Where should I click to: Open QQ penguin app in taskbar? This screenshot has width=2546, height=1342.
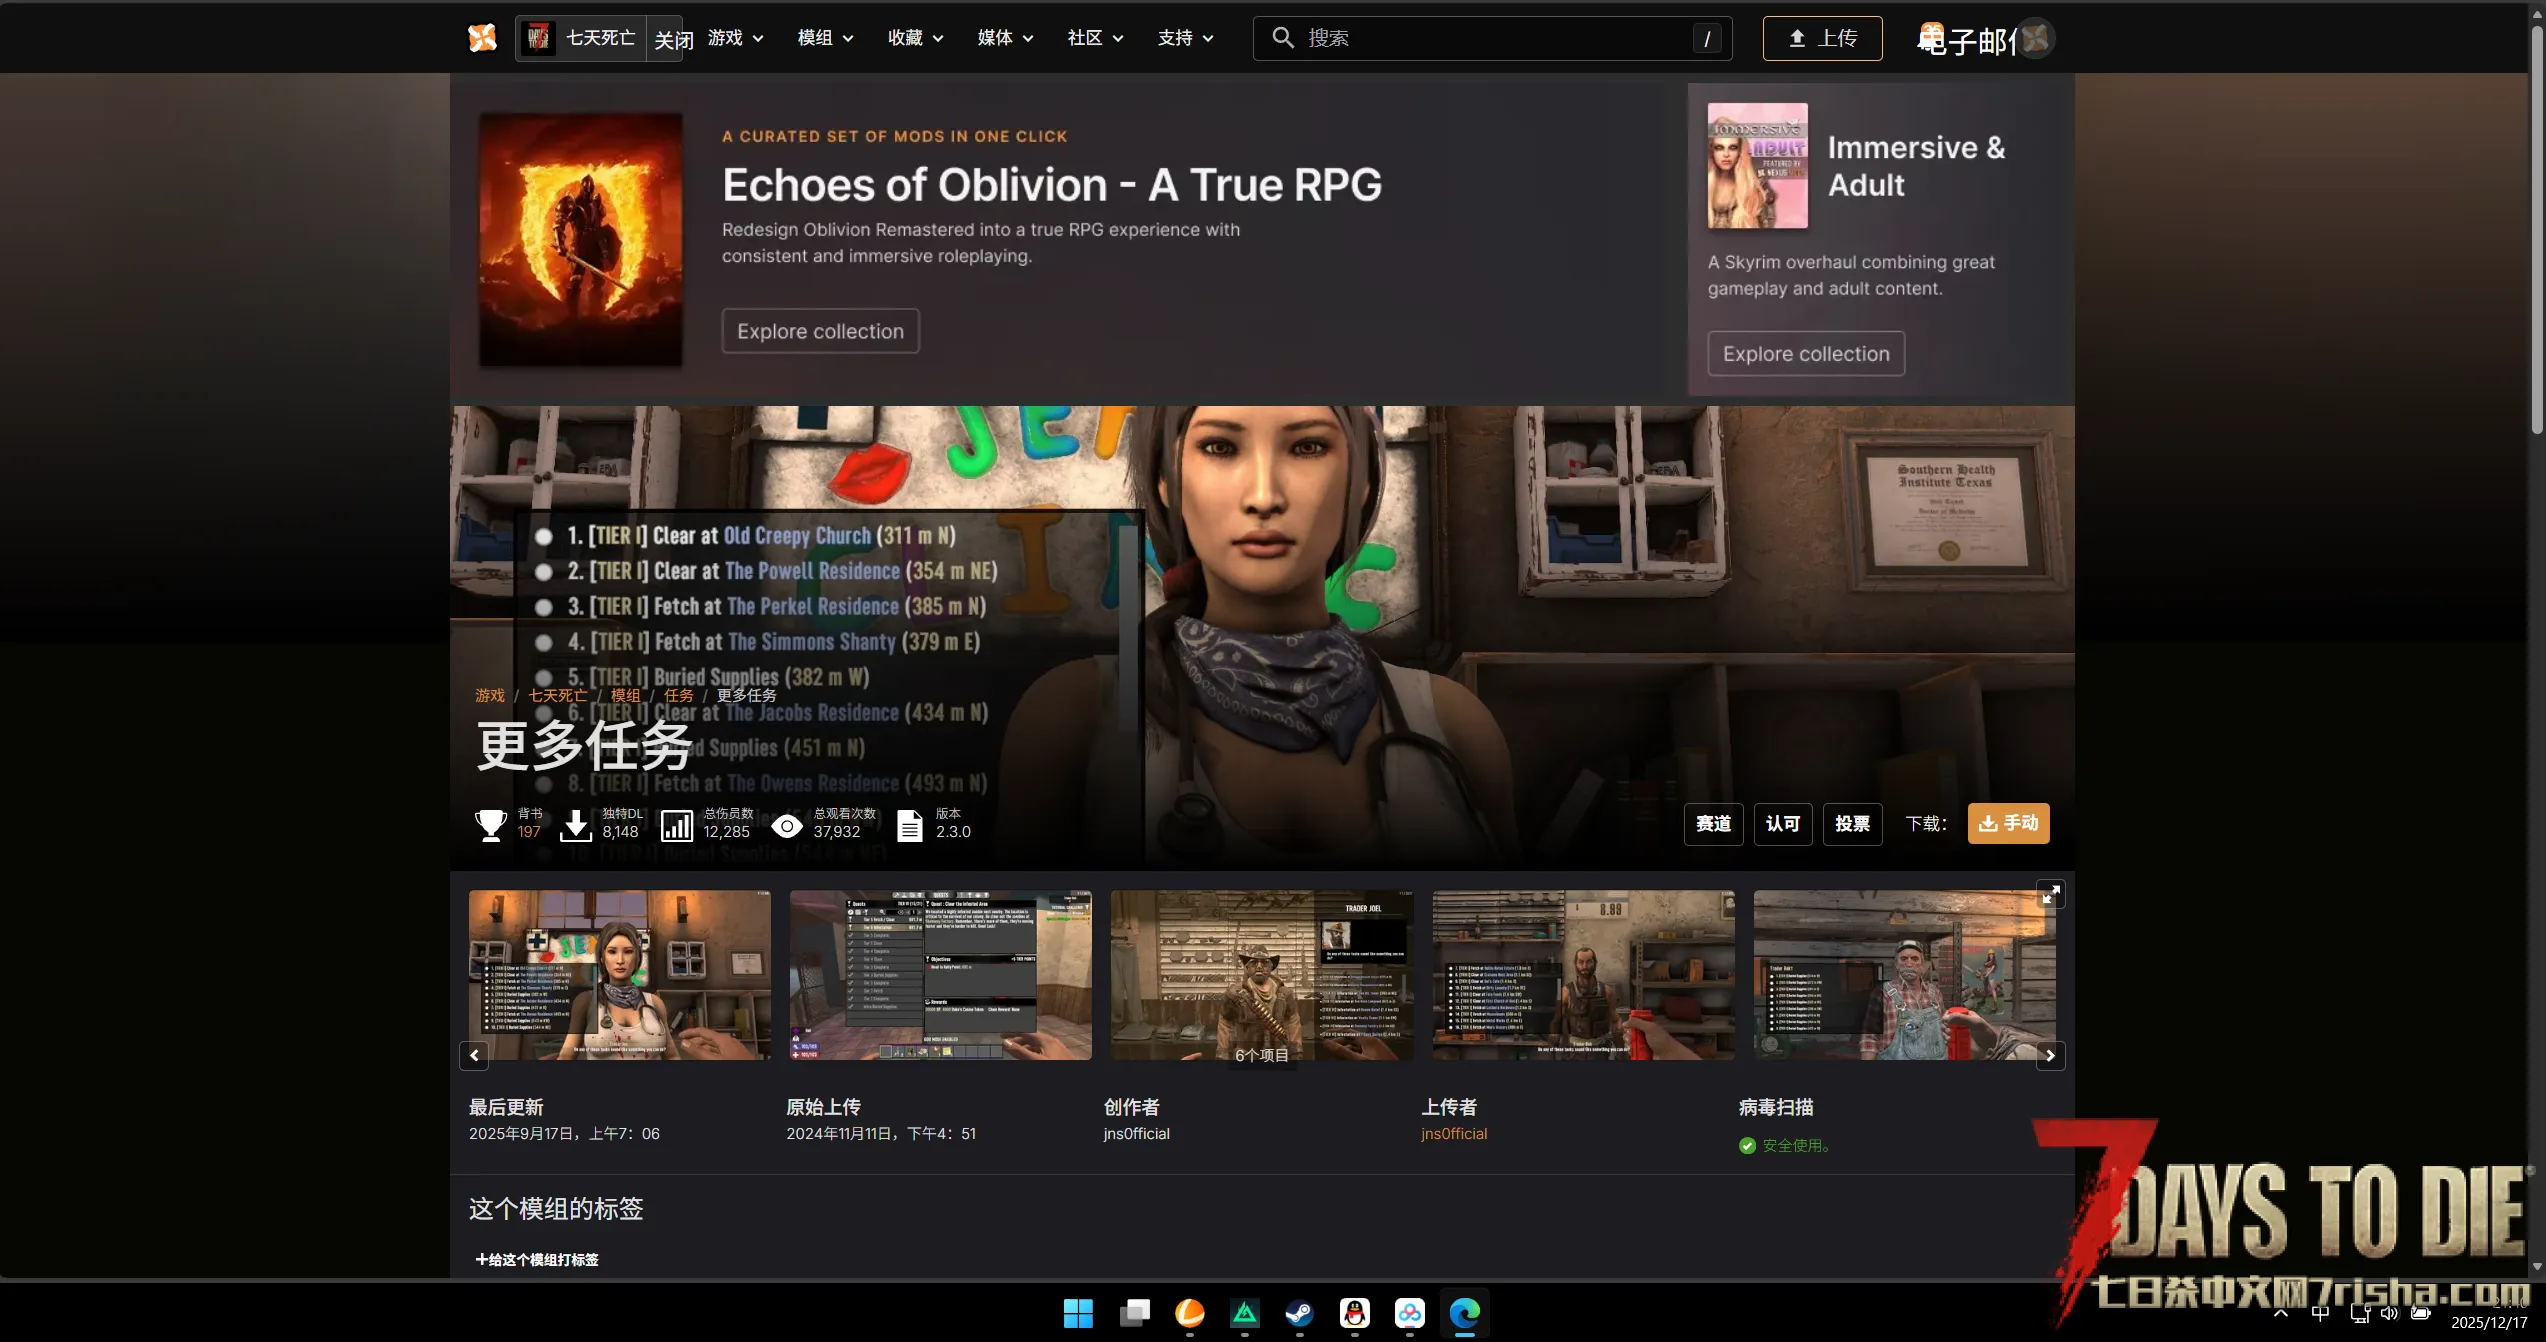[x=1354, y=1313]
